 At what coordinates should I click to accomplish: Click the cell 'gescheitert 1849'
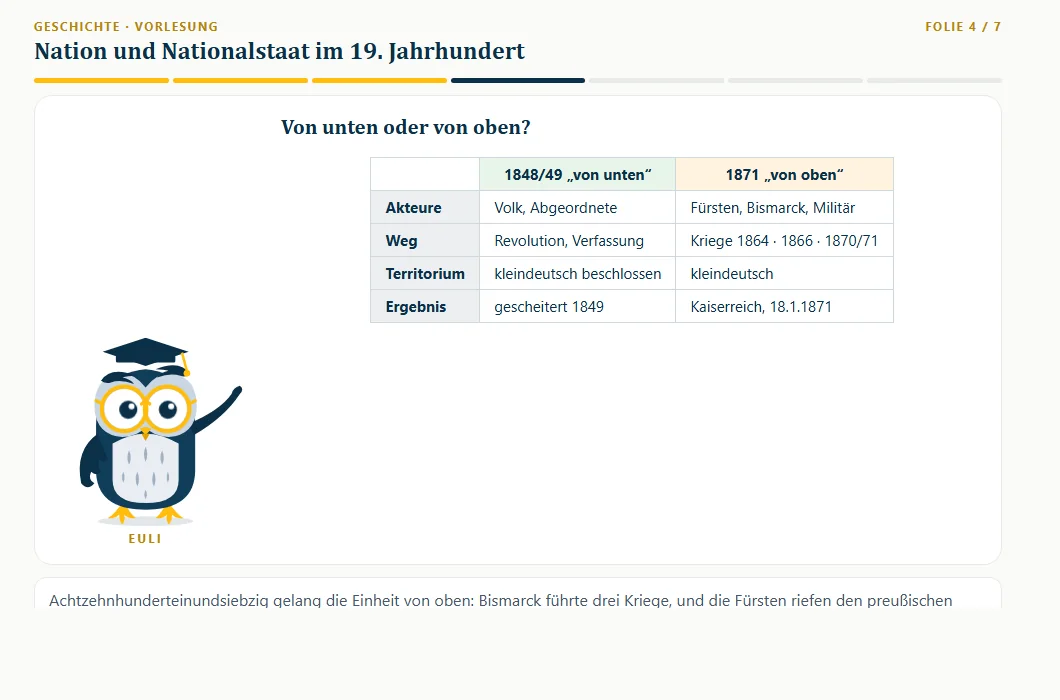click(x=577, y=307)
